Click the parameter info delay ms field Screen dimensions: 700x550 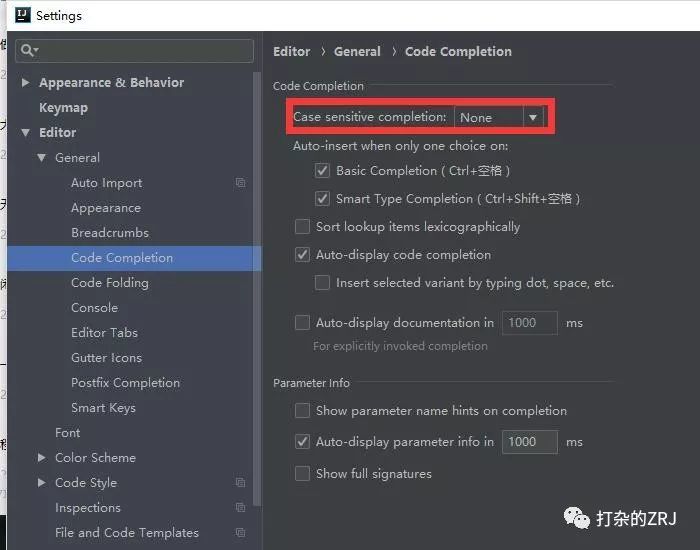[530, 442]
